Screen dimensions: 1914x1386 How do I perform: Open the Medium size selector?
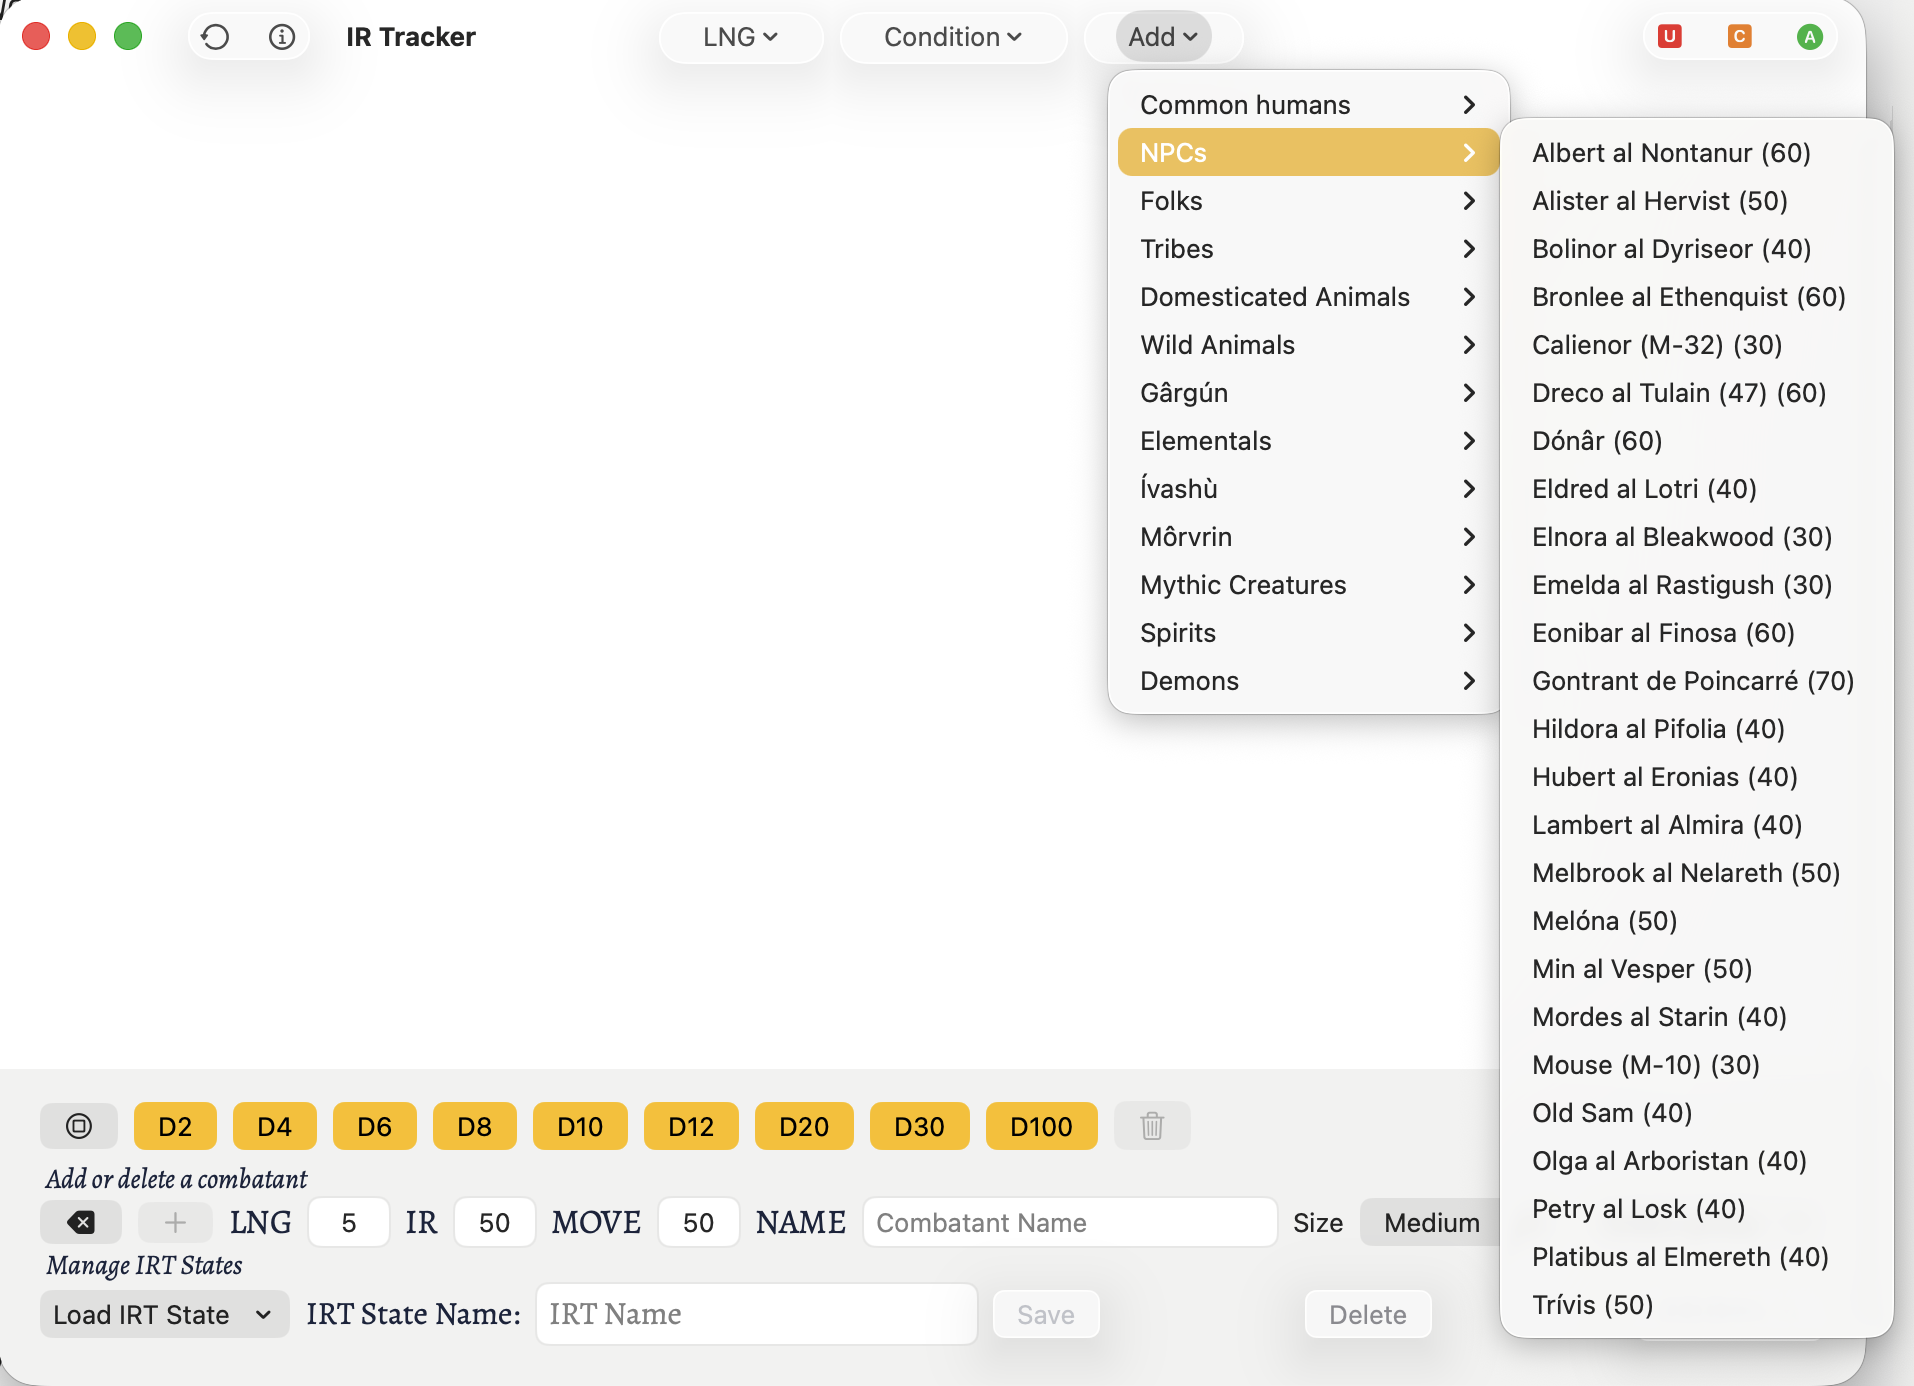(1431, 1222)
